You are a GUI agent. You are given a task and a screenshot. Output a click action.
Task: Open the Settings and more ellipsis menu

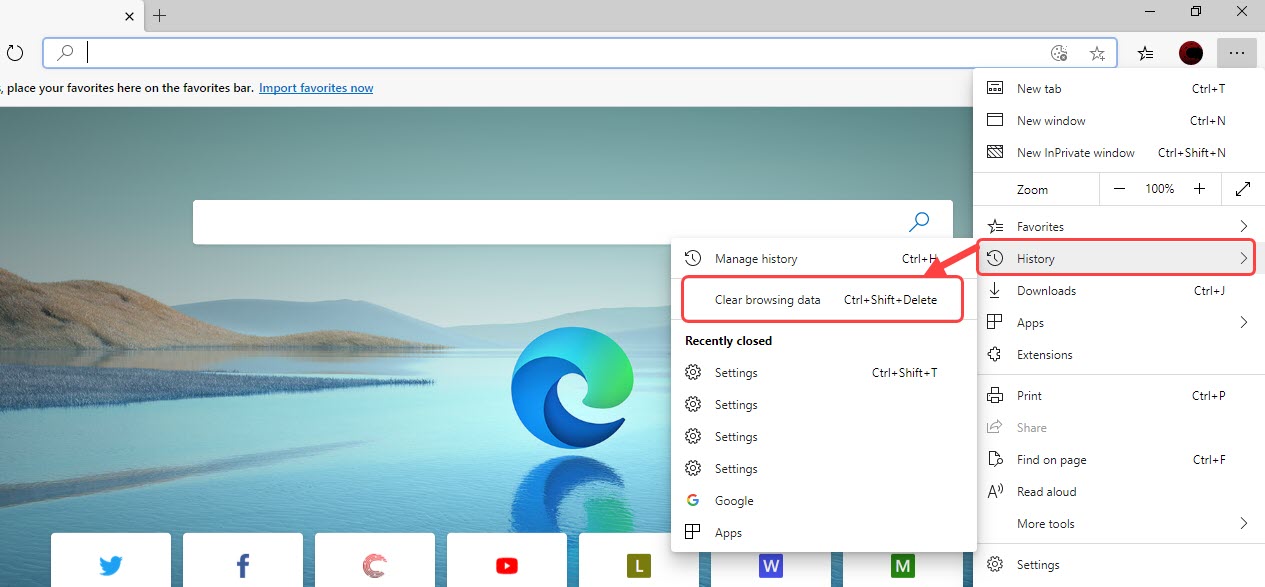click(x=1237, y=53)
